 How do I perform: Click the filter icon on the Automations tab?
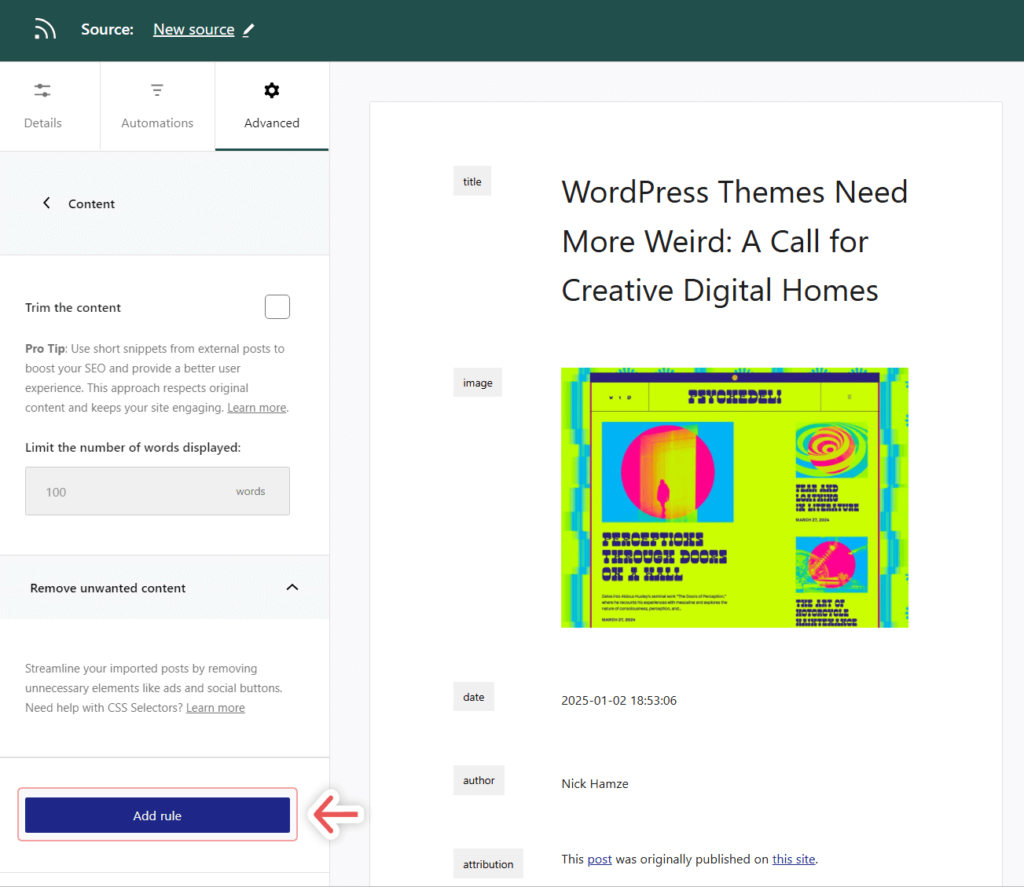[157, 89]
